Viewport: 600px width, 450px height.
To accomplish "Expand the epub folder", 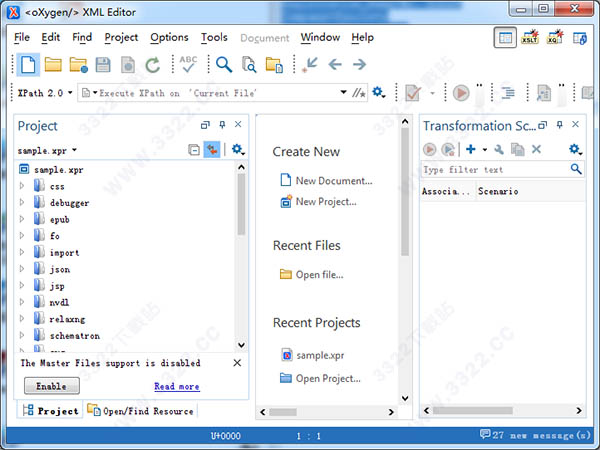I will point(22,219).
